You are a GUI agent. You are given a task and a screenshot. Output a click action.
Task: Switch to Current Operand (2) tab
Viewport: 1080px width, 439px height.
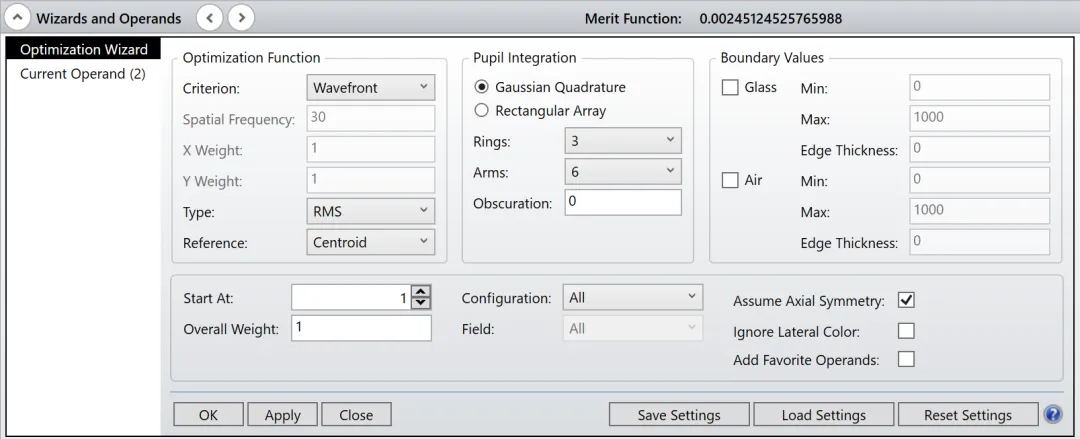(x=83, y=74)
